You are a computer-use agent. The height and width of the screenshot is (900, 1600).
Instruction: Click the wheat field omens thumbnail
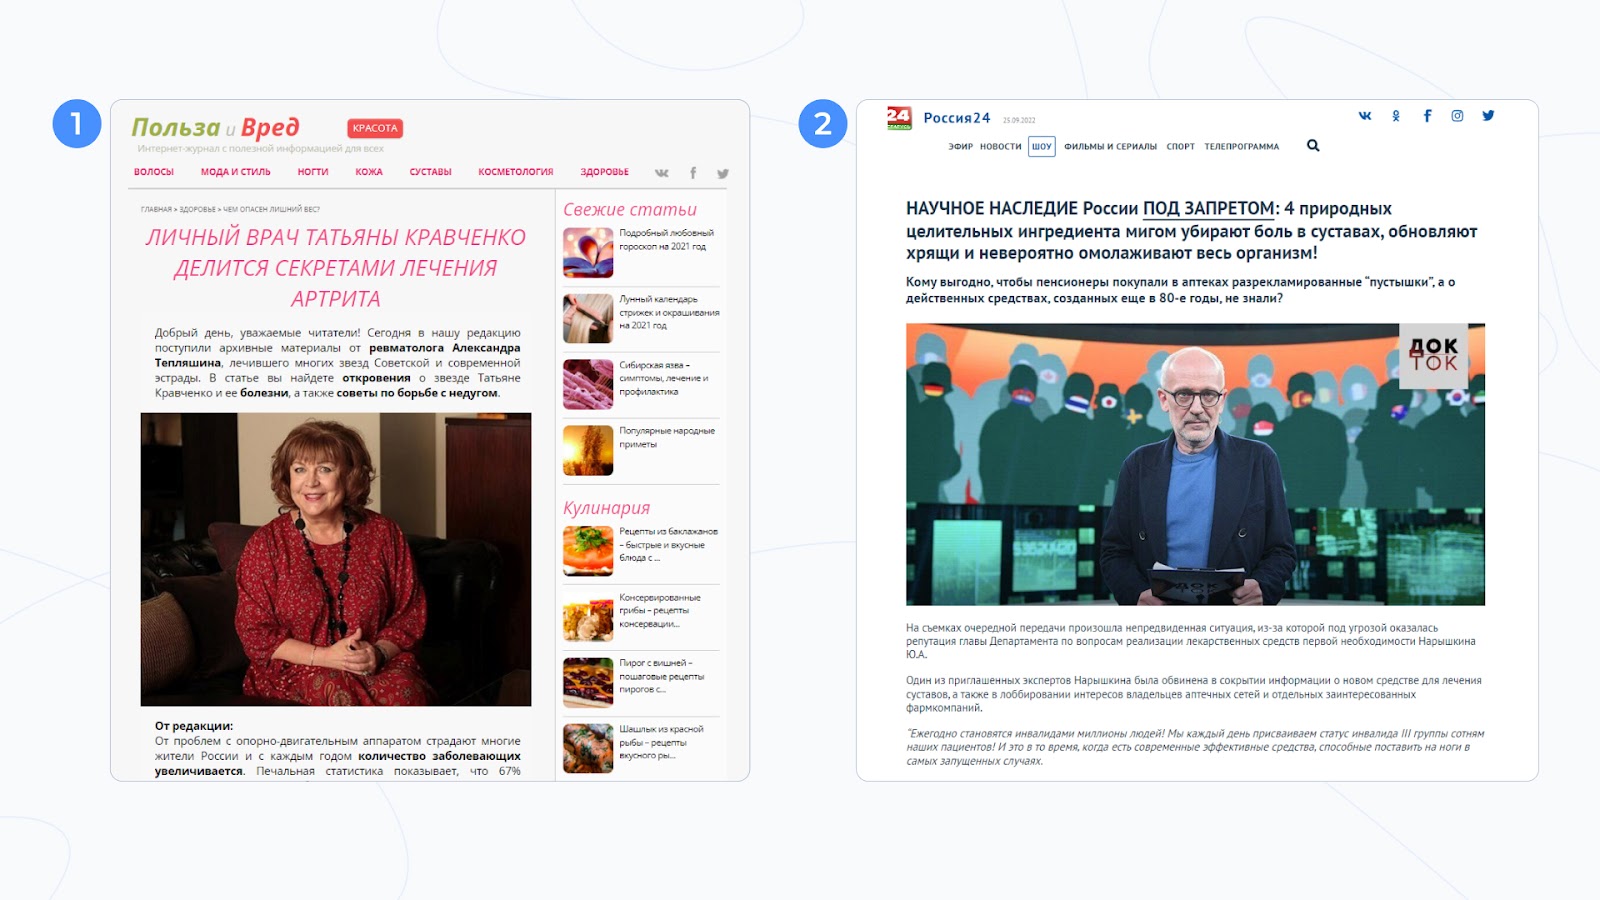588,450
